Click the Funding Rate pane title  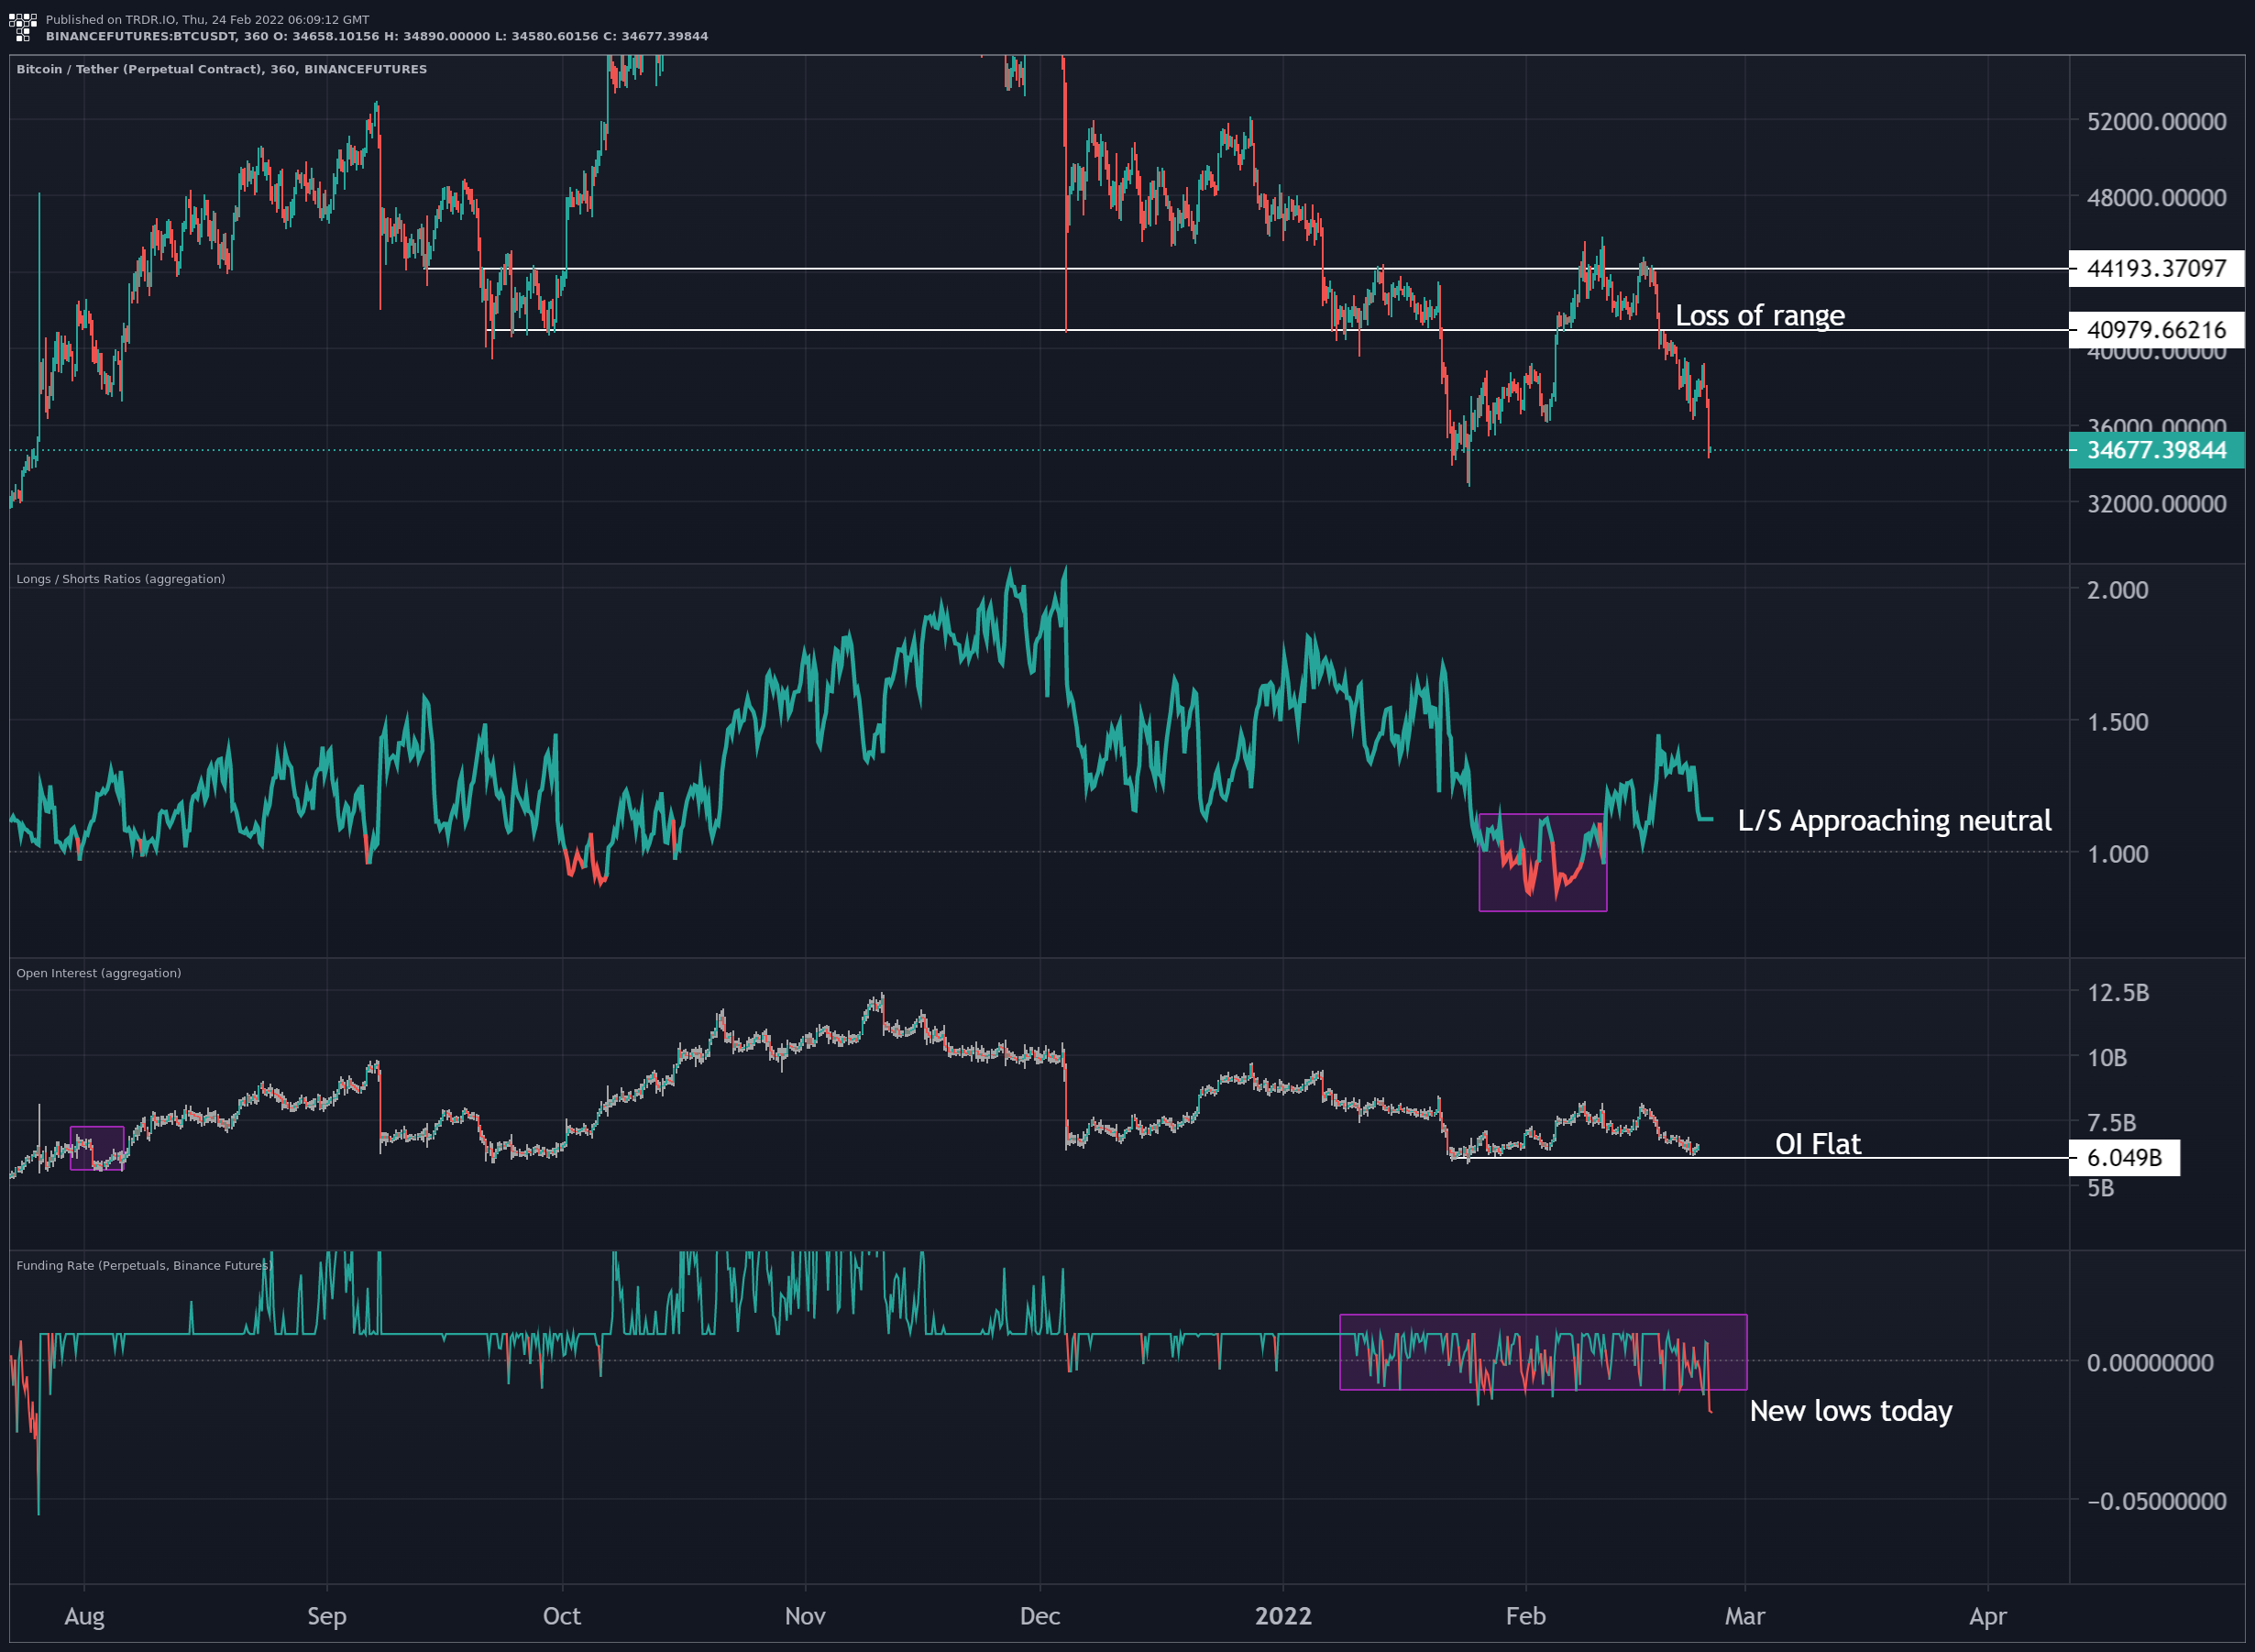point(143,1265)
